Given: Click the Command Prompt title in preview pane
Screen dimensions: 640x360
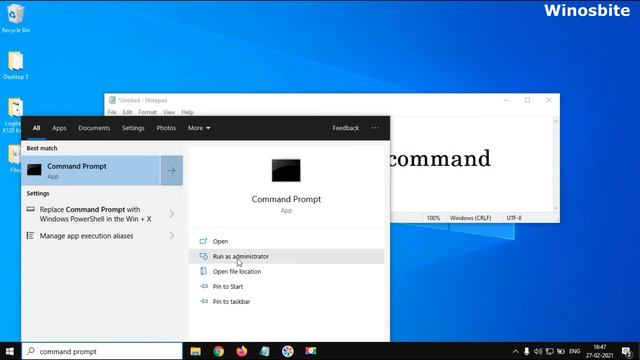Looking at the screenshot, I should (286, 199).
